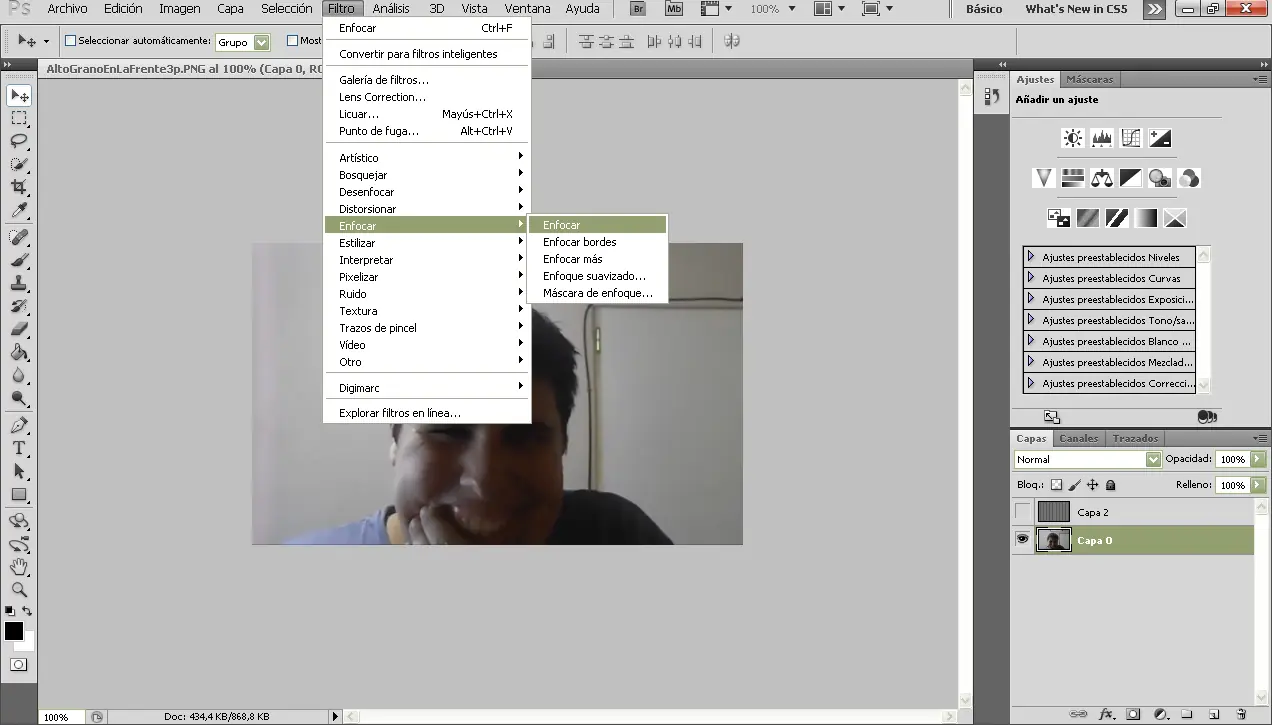Select the Dodge tool
1272x725 pixels.
coord(19,398)
